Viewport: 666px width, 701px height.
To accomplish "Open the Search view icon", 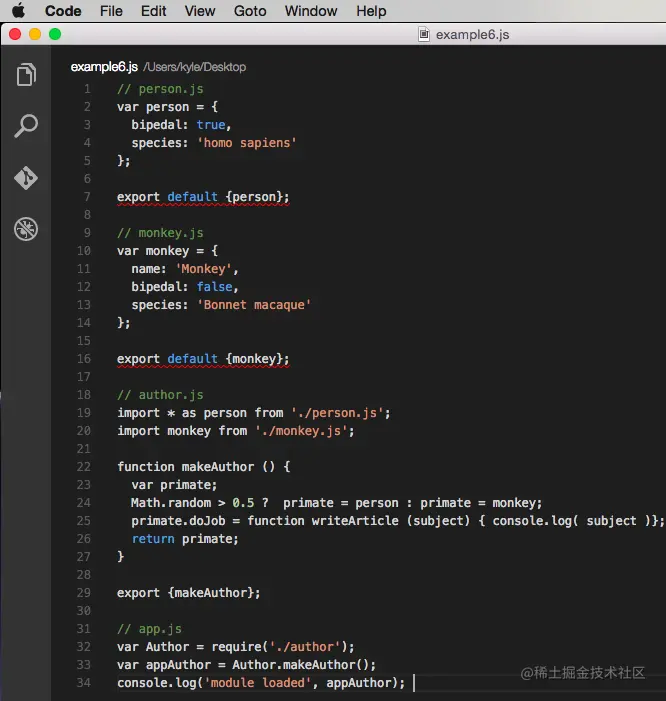I will click(x=26, y=126).
